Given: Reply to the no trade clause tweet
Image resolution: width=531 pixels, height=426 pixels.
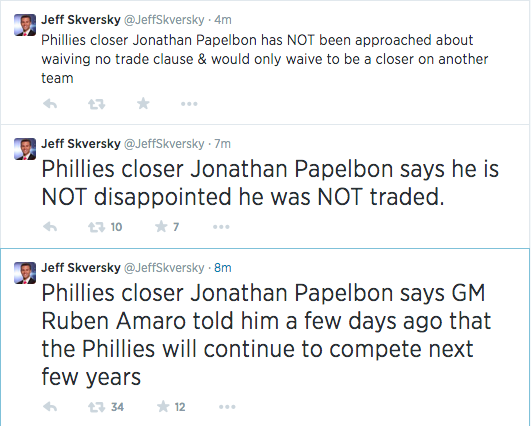Looking at the screenshot, I should pos(50,104).
